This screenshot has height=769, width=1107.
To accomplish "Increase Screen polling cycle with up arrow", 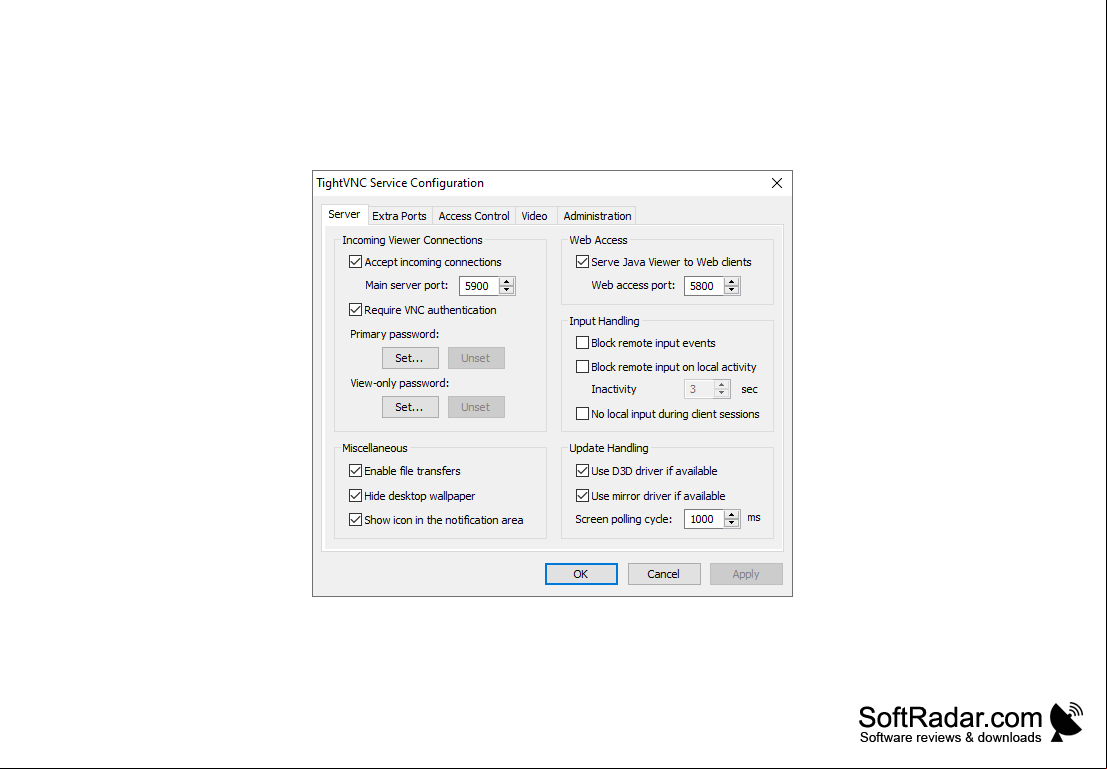I will (731, 515).
